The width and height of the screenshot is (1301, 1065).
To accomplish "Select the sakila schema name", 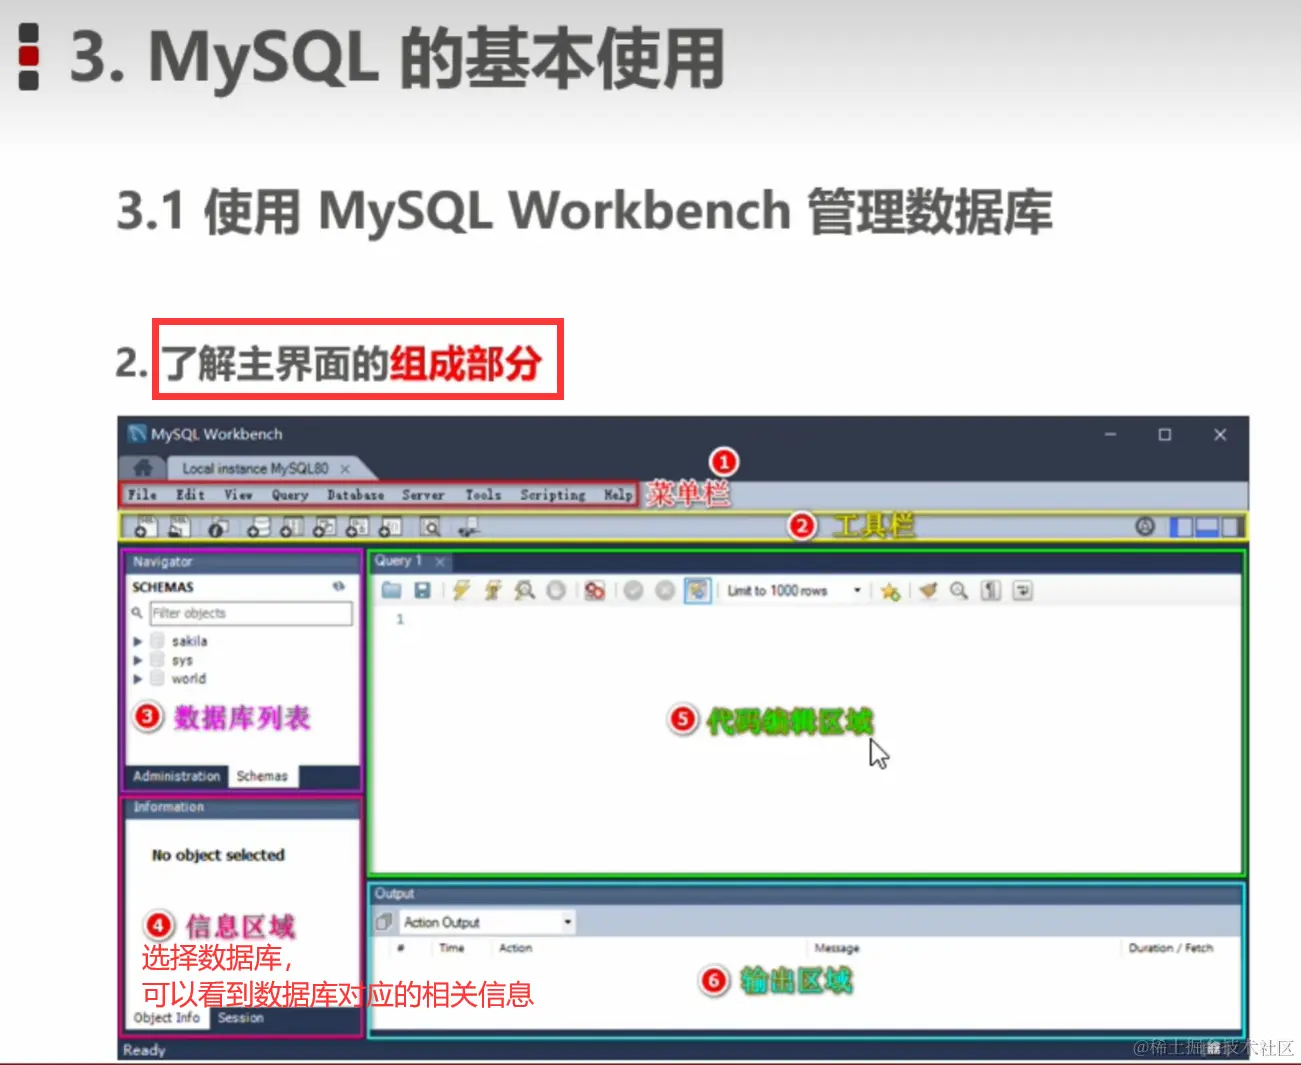I will [189, 641].
